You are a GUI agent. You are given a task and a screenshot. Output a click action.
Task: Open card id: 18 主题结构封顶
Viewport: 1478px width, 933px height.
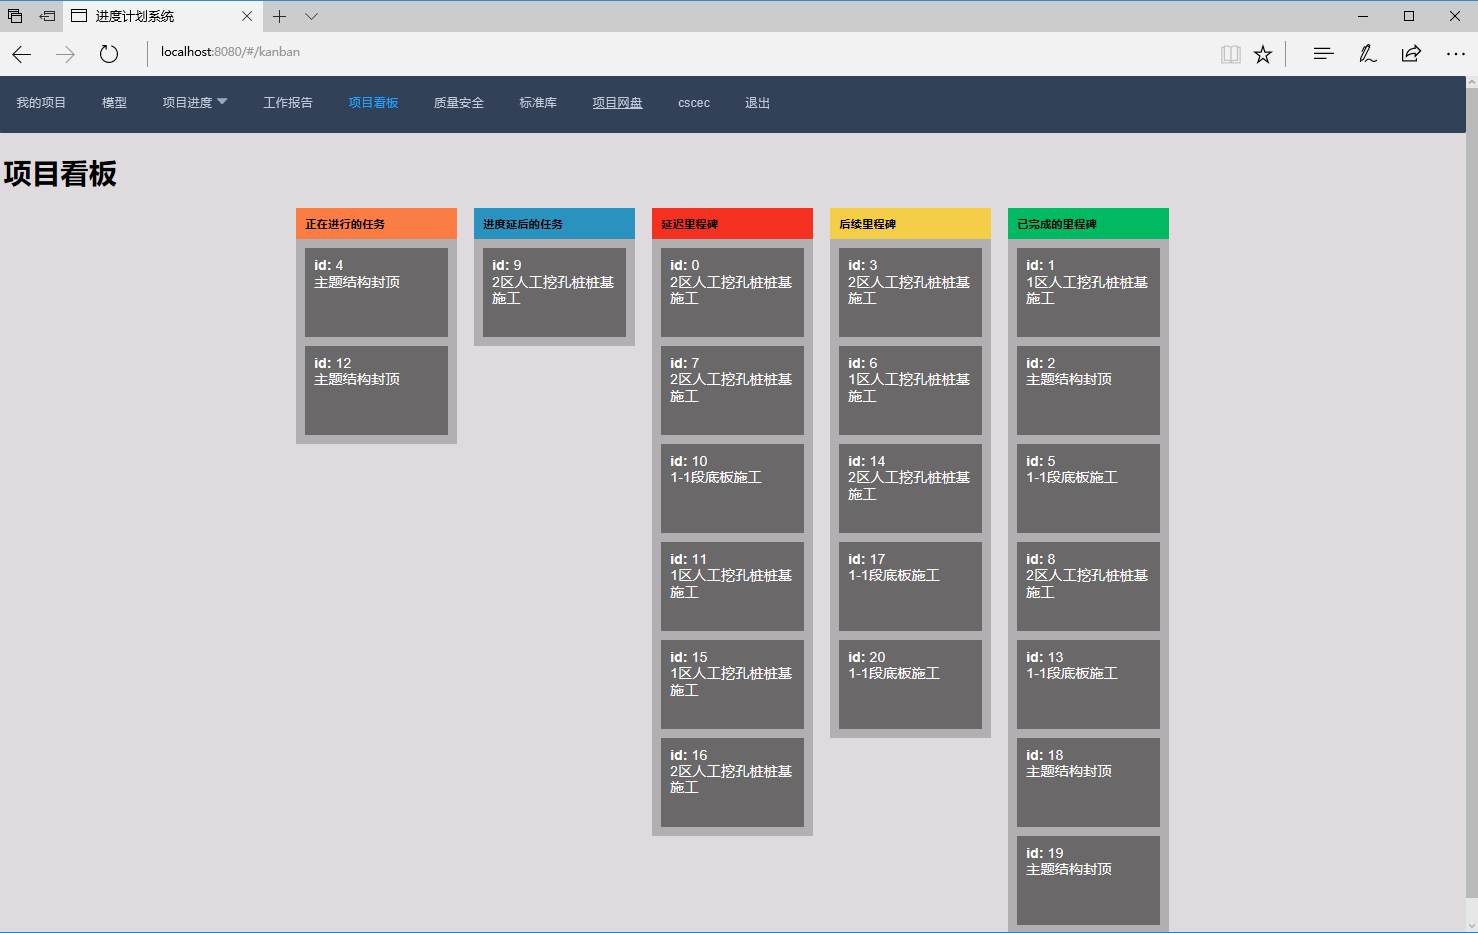[x=1088, y=782]
